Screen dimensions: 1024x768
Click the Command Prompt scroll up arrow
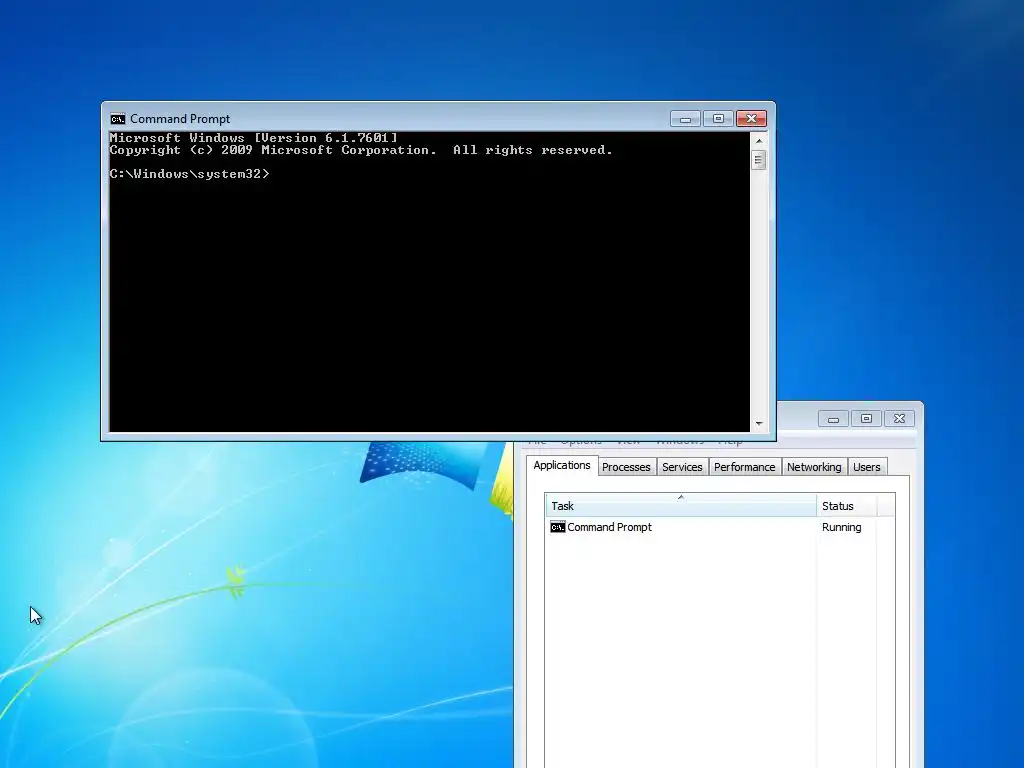(758, 140)
